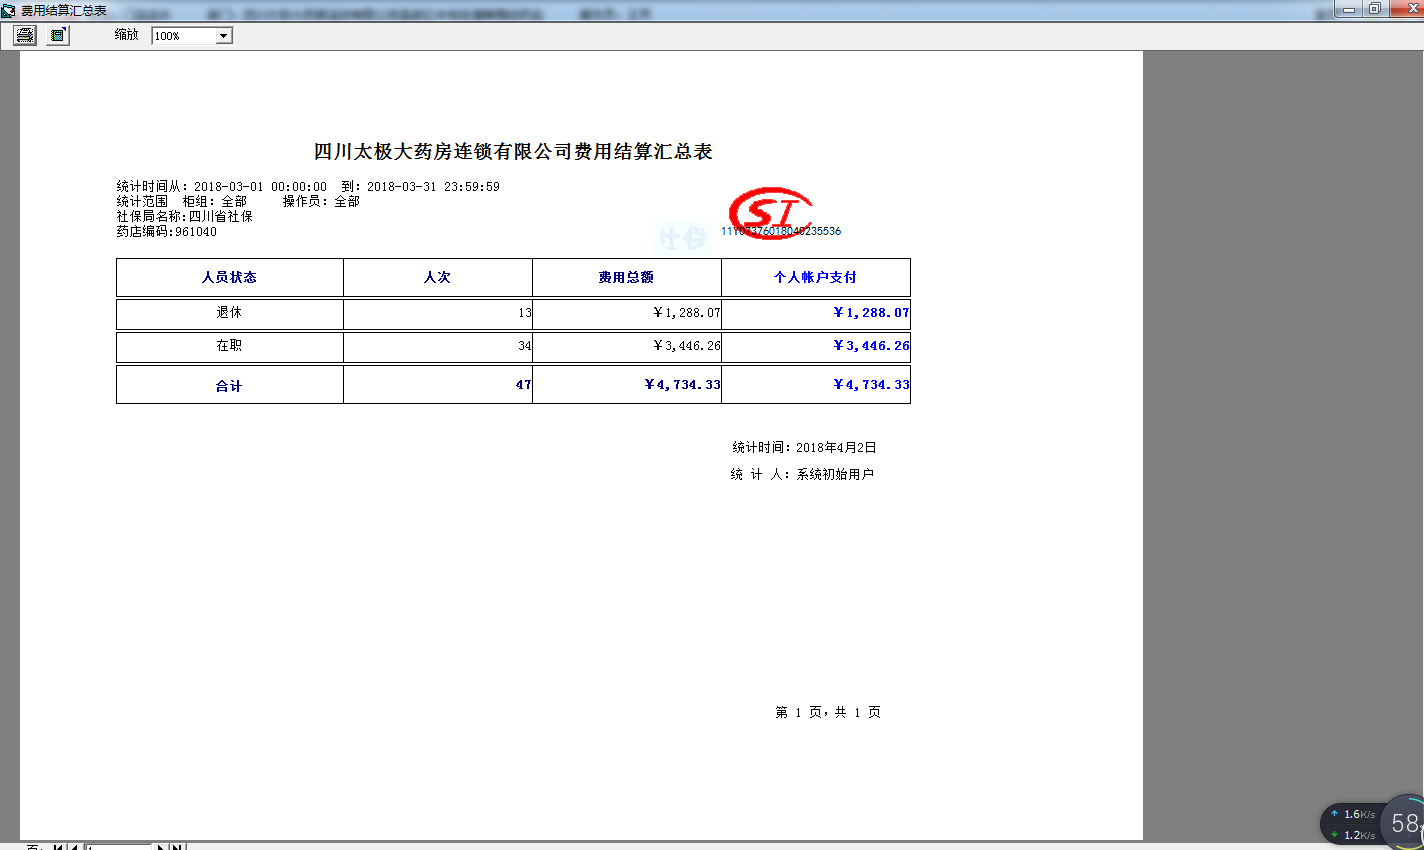The image size is (1424, 850).
Task: Click the export report icon
Action: 58,35
